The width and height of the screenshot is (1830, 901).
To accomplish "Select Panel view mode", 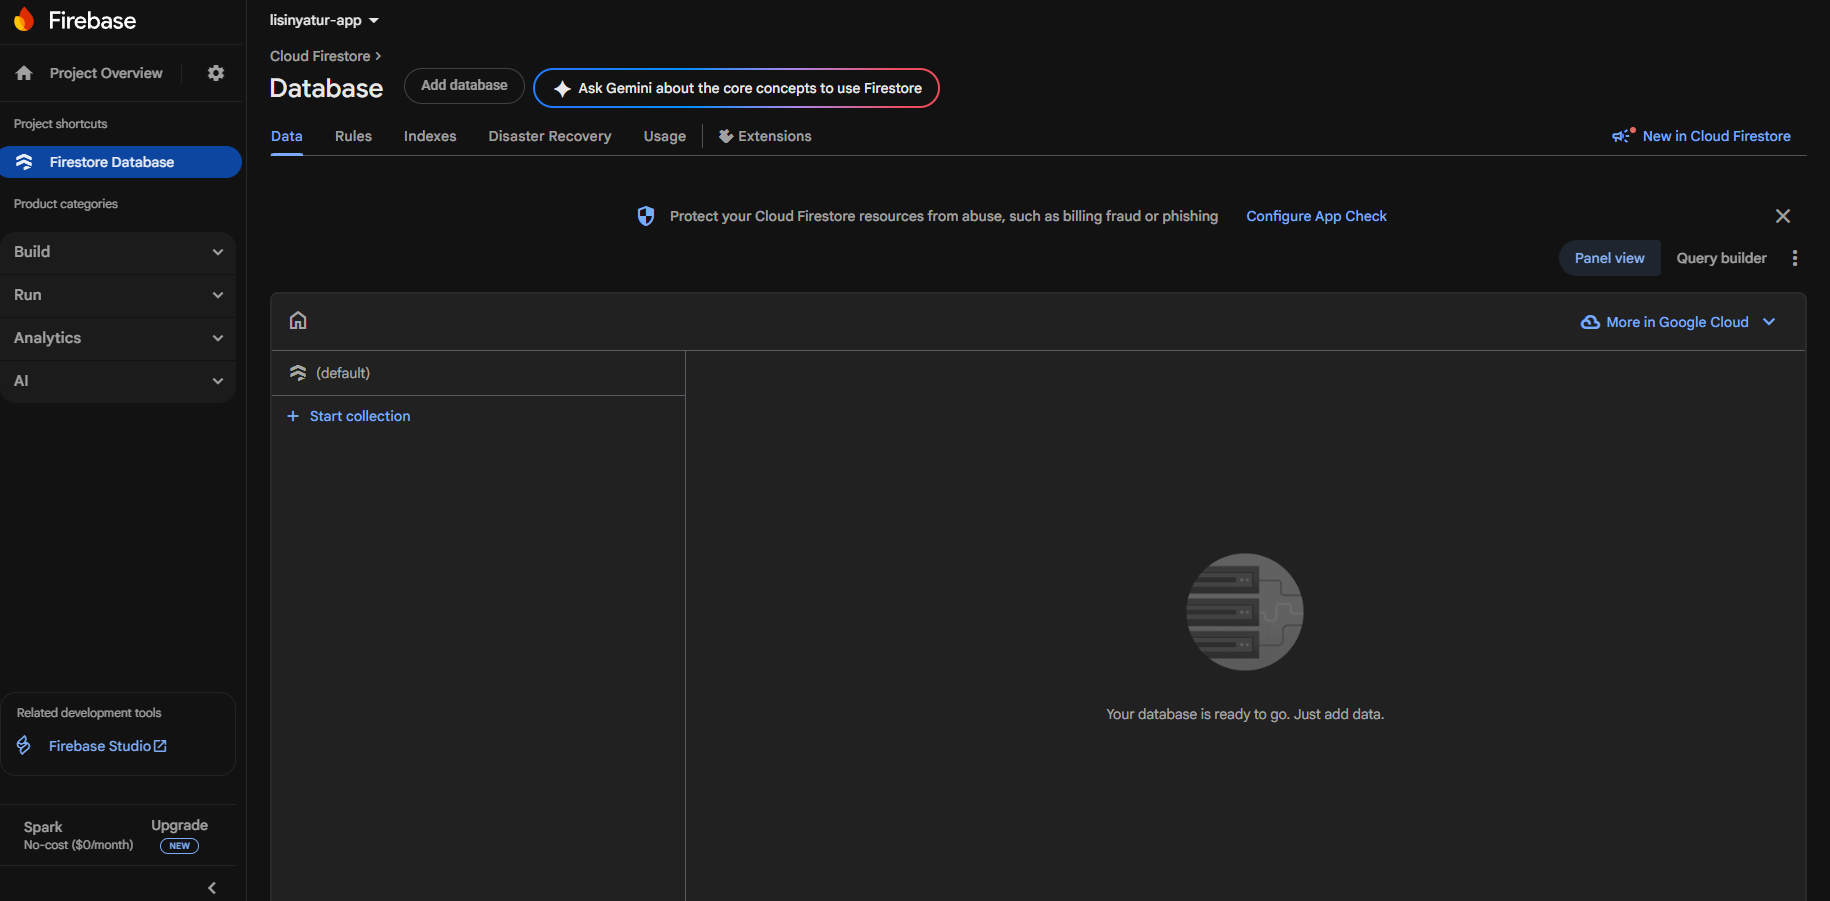I will 1610,258.
